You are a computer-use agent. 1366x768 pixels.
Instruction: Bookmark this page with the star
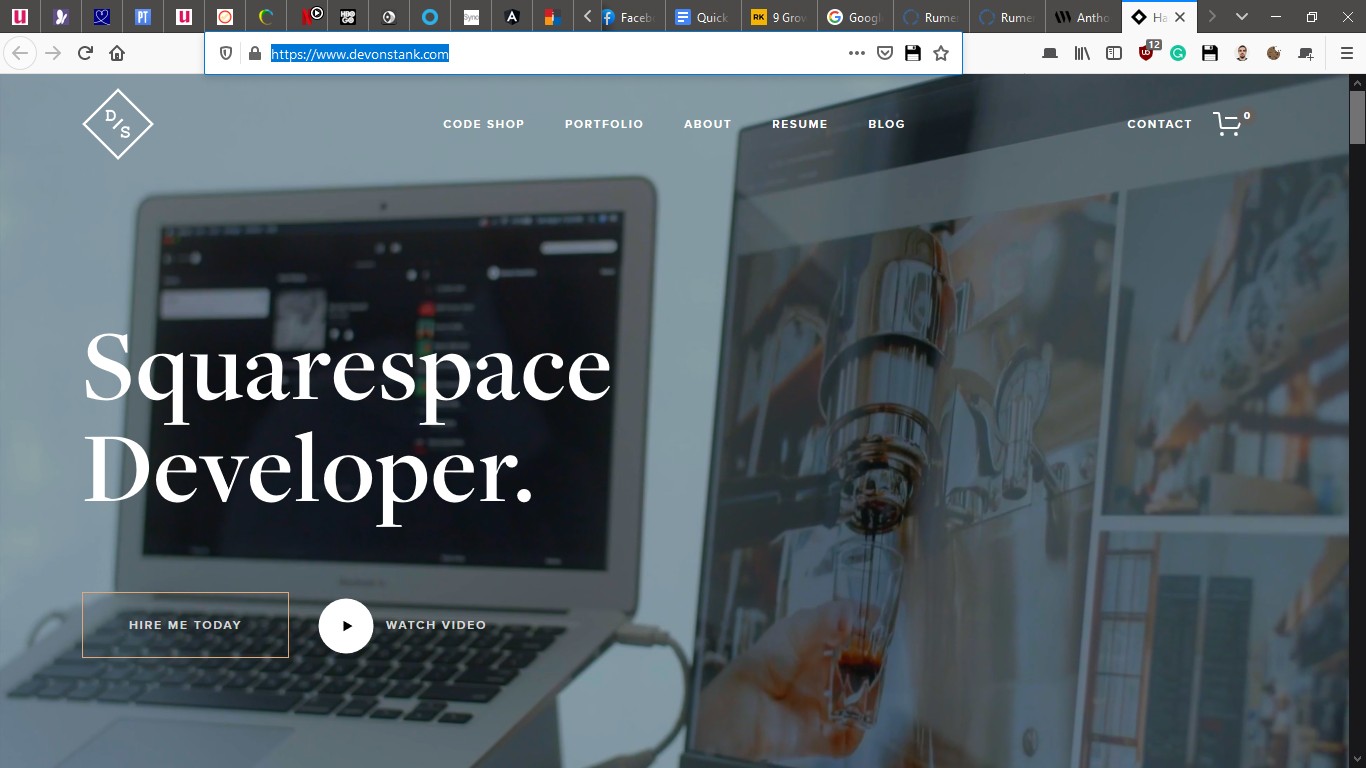941,54
